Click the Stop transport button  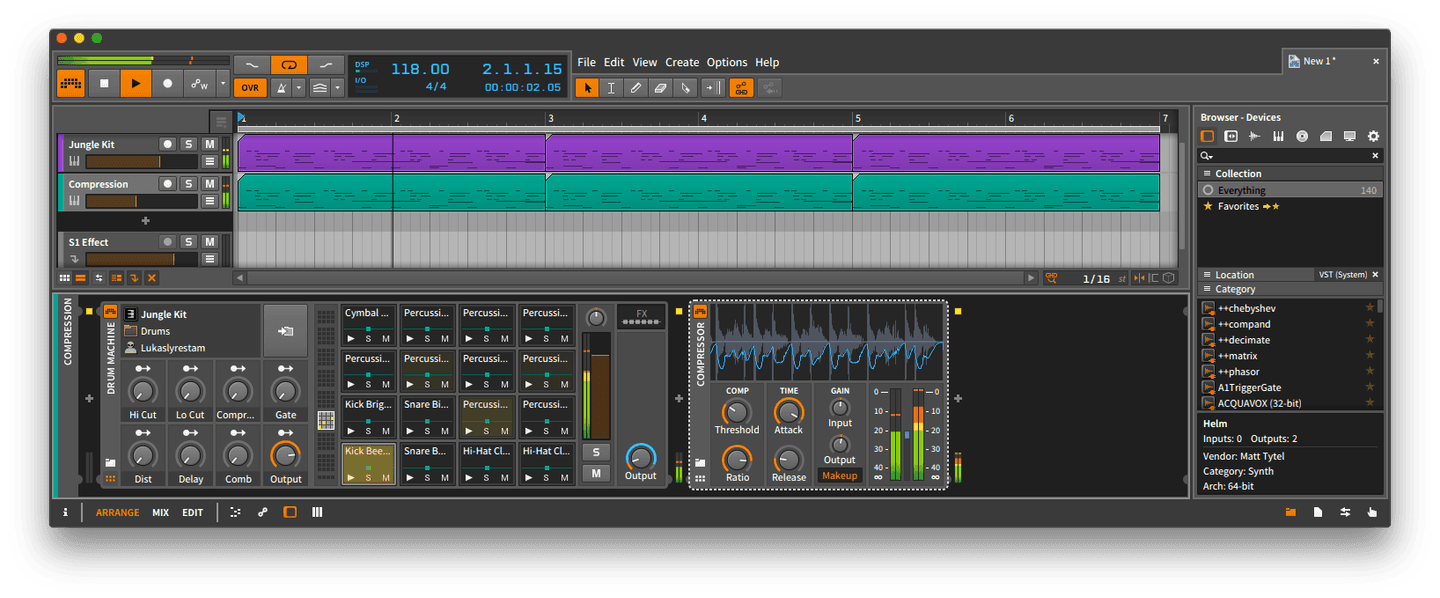[x=104, y=84]
